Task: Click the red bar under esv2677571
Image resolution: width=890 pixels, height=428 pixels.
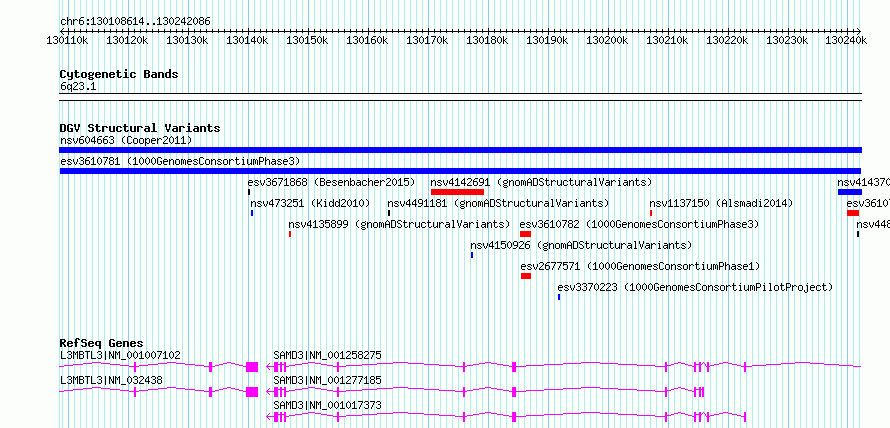Action: [x=526, y=276]
